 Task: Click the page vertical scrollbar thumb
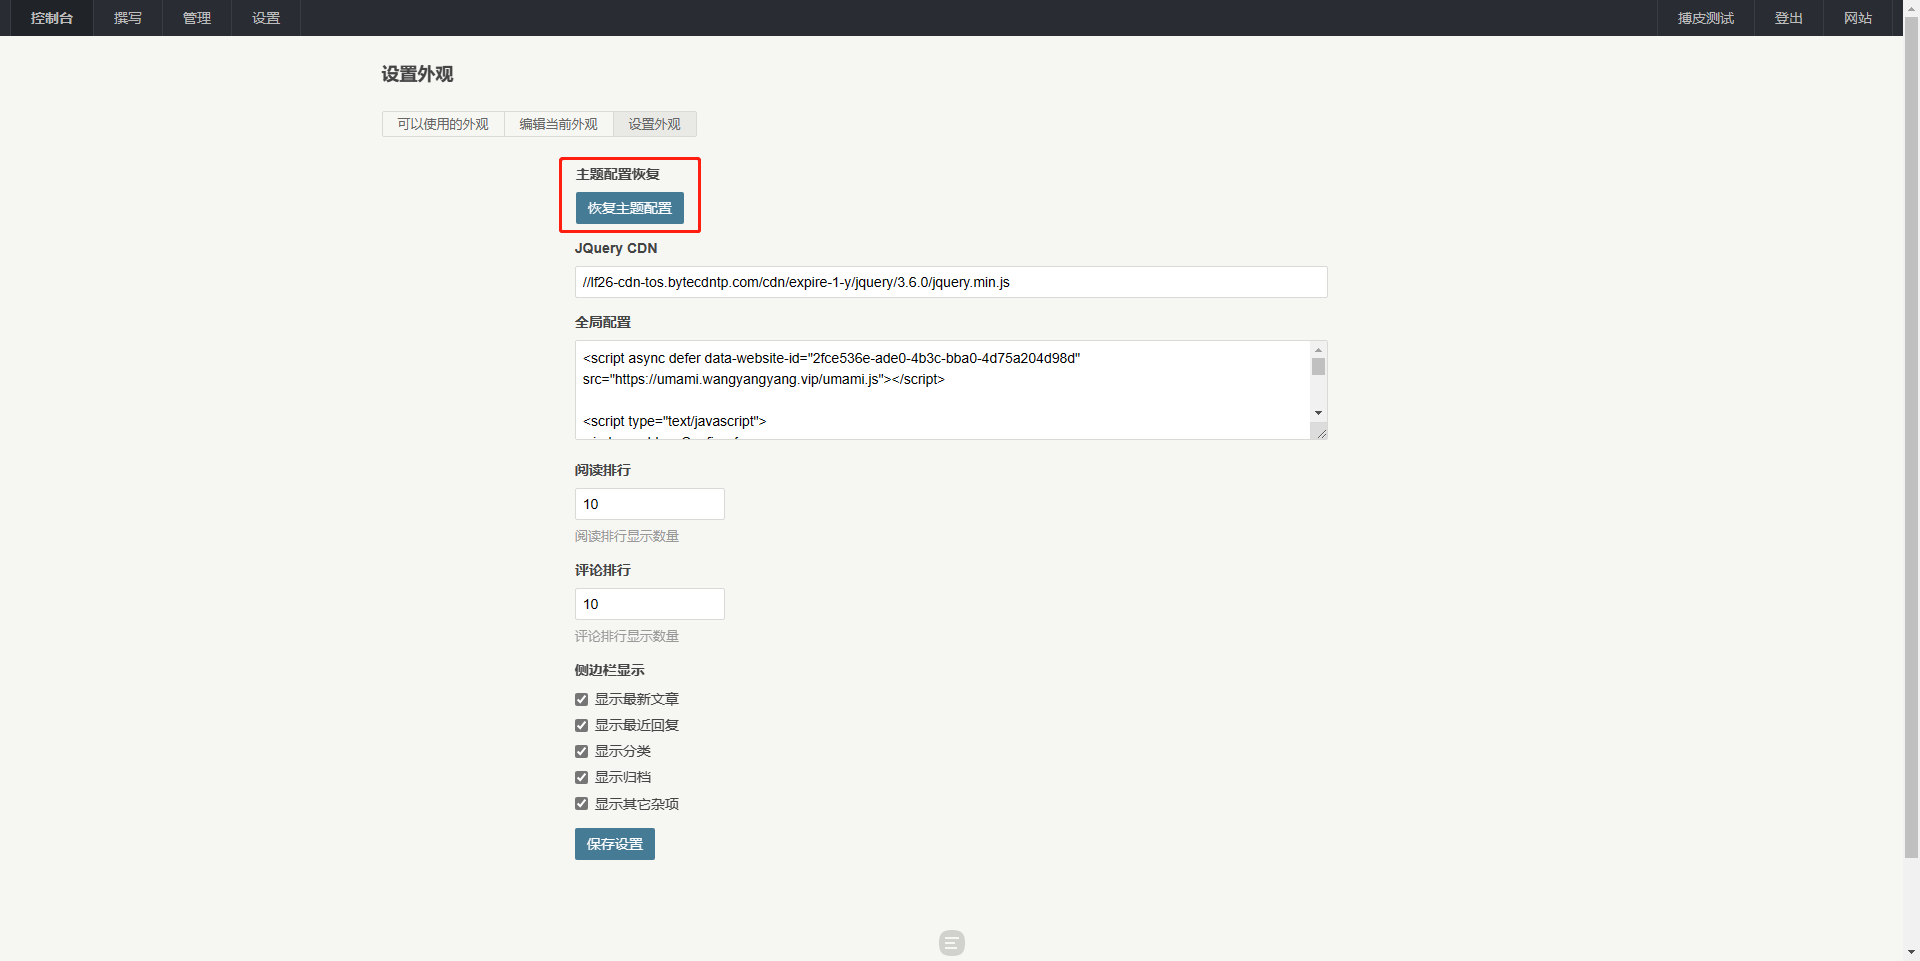(1911, 436)
